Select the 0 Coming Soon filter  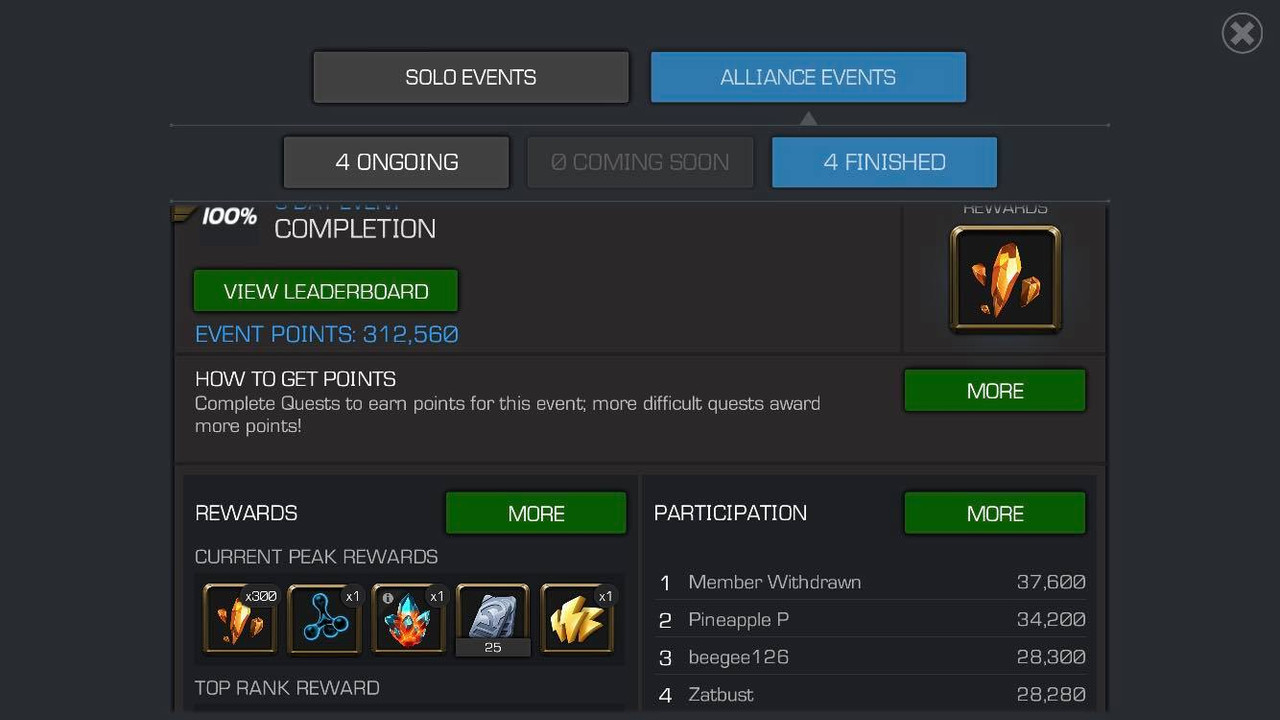[640, 162]
